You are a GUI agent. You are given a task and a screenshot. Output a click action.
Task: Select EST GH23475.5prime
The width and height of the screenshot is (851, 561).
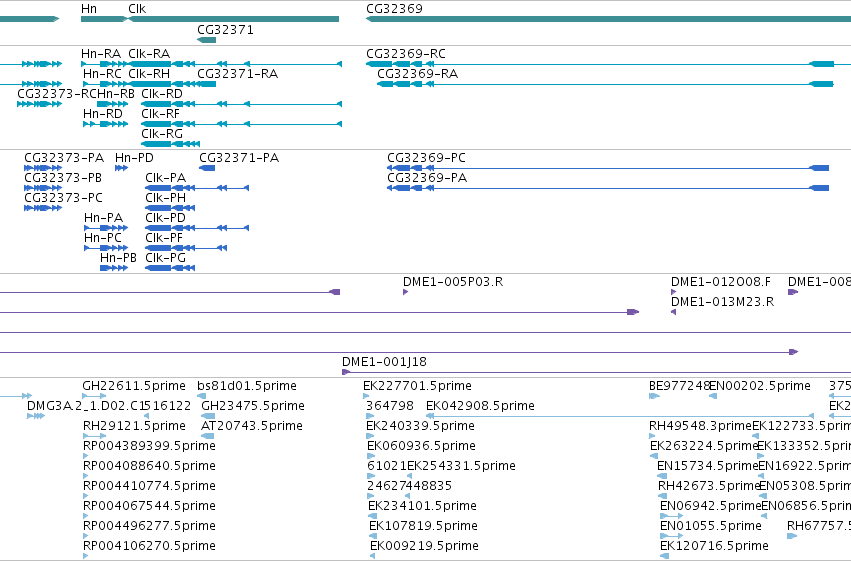pos(253,406)
